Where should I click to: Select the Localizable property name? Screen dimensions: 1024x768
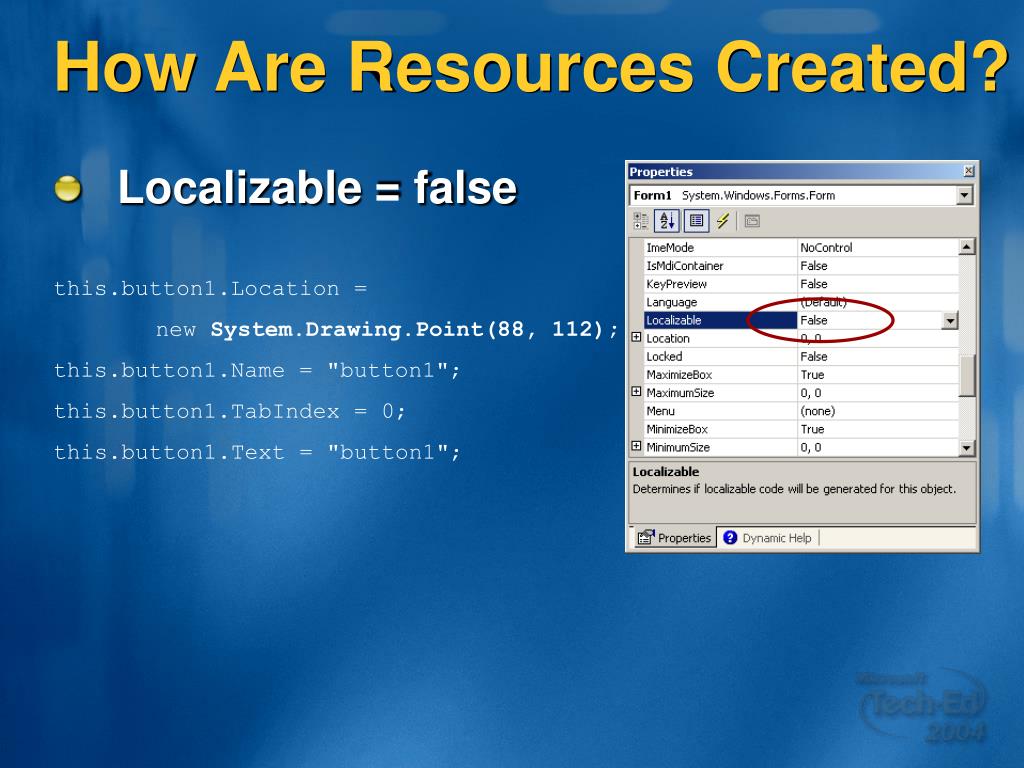click(674, 320)
